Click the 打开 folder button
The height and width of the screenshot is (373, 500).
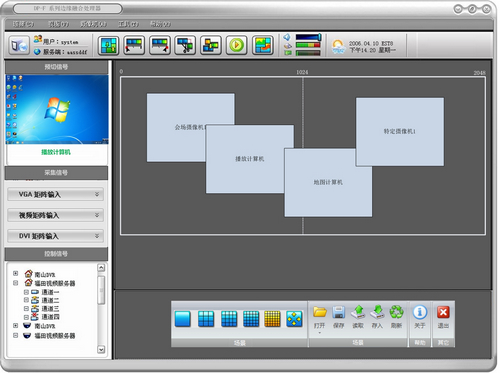[320, 316]
